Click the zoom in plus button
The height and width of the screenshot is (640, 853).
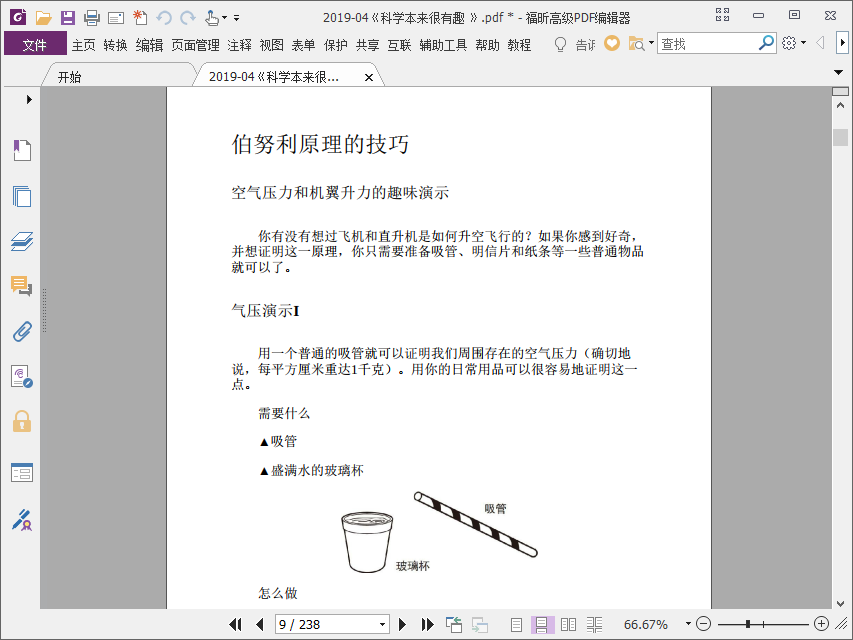click(821, 624)
